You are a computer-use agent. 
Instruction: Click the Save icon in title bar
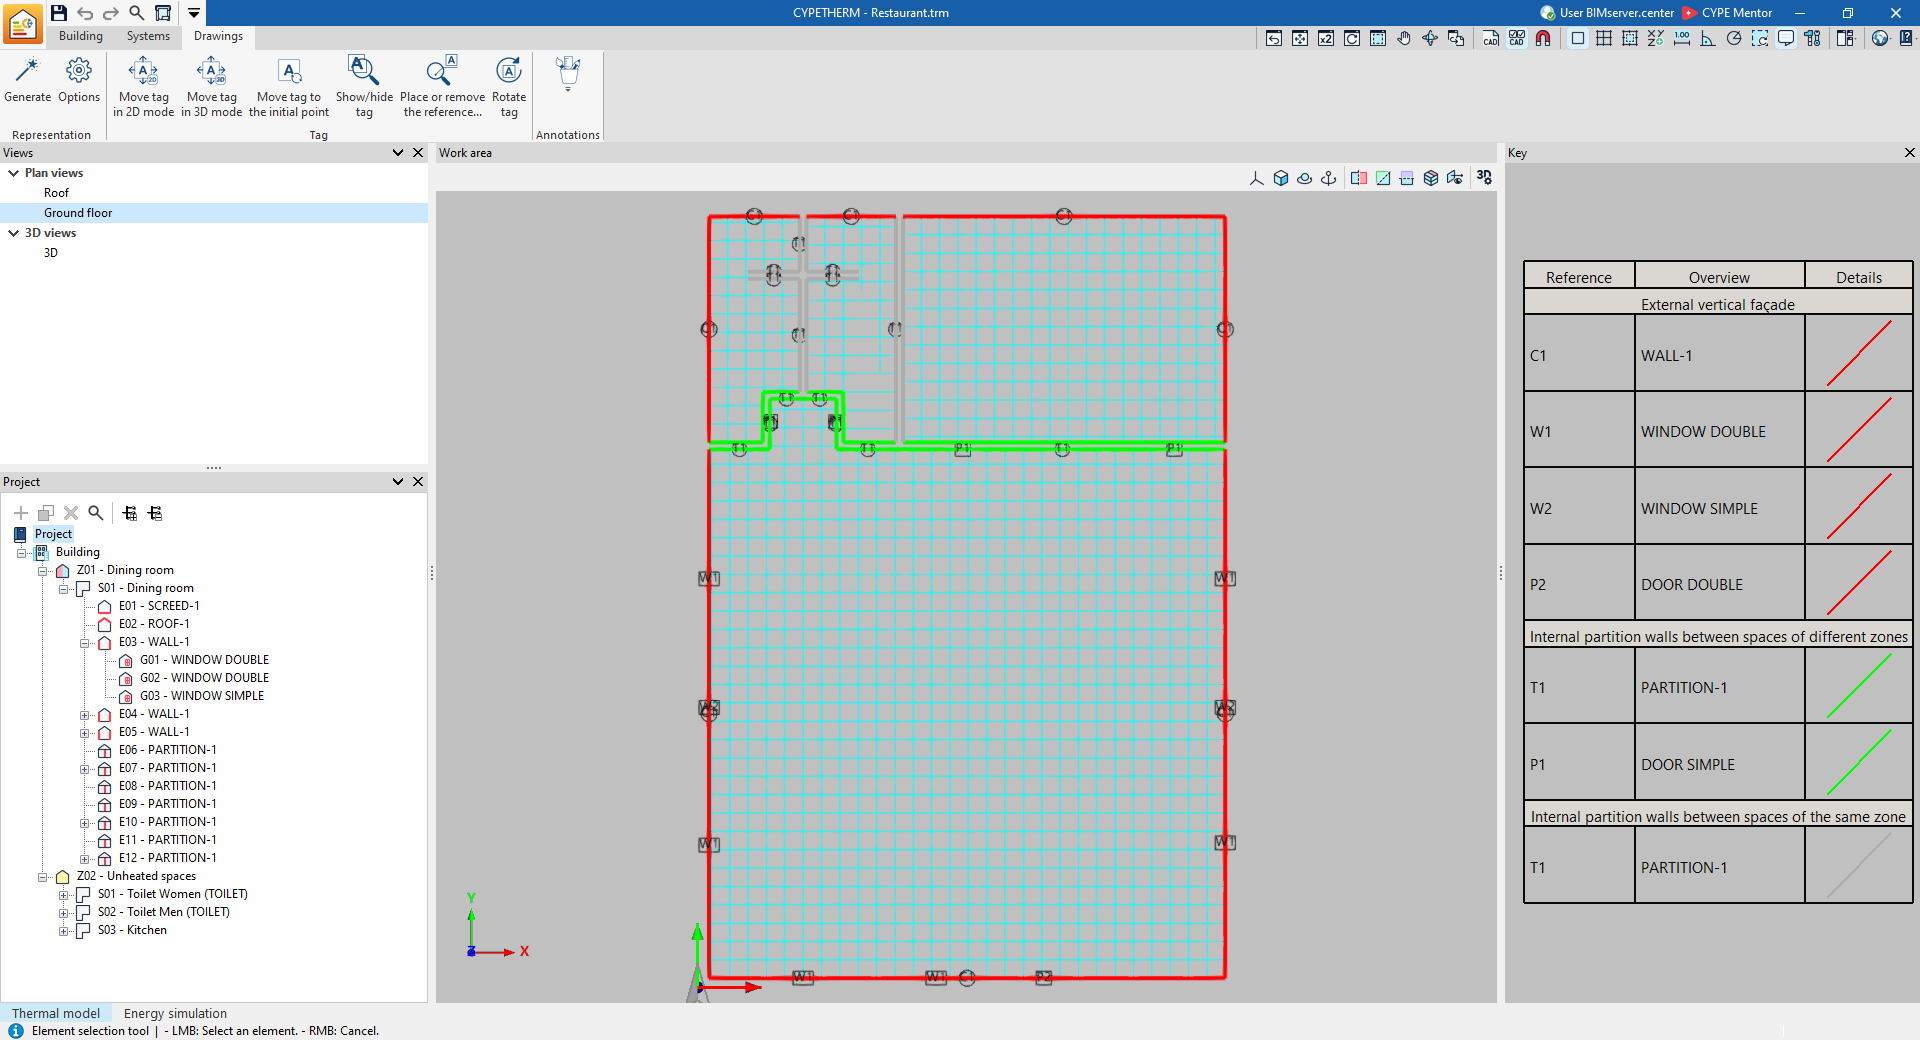tap(59, 12)
